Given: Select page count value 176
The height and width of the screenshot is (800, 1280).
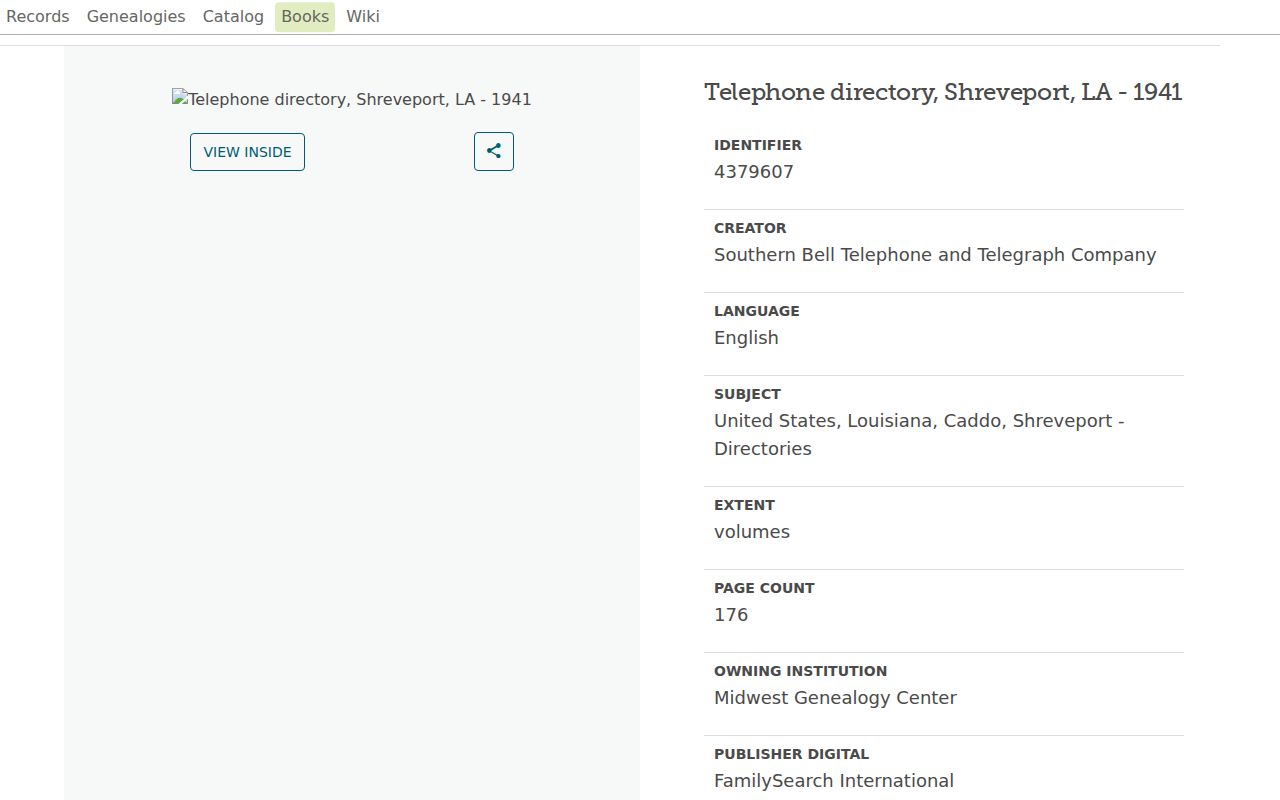Looking at the screenshot, I should coord(731,615).
